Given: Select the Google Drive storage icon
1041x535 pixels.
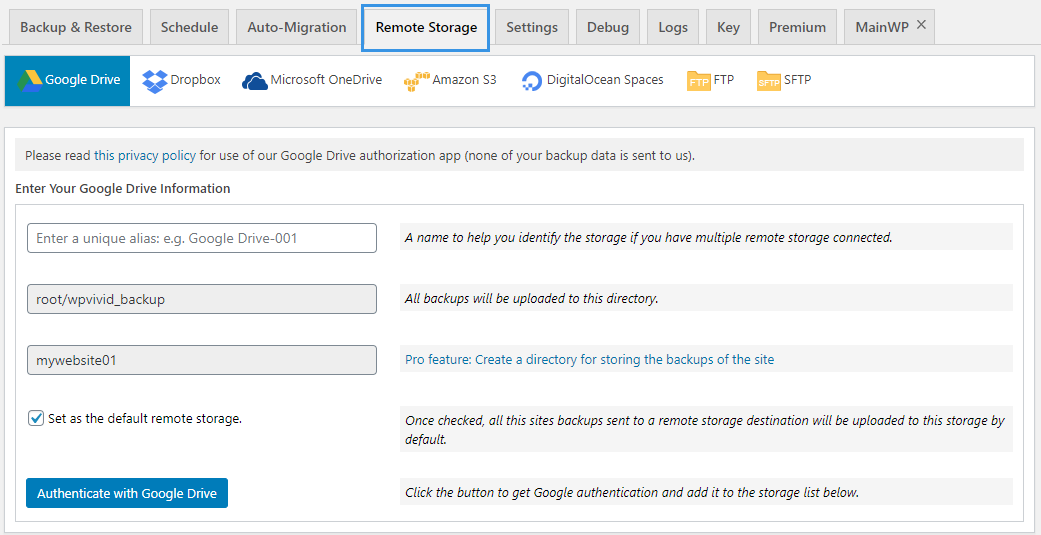Looking at the screenshot, I should 31,80.
